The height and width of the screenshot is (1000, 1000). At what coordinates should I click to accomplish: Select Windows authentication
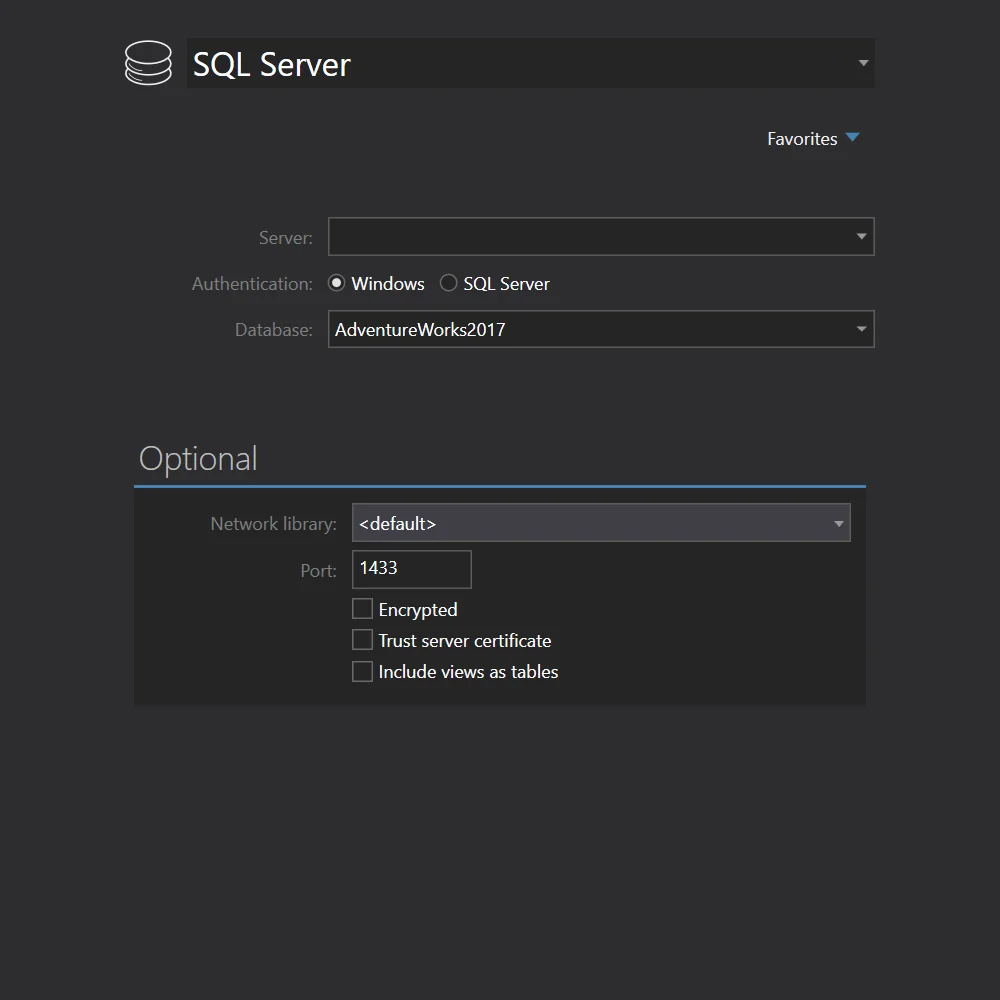(x=337, y=283)
